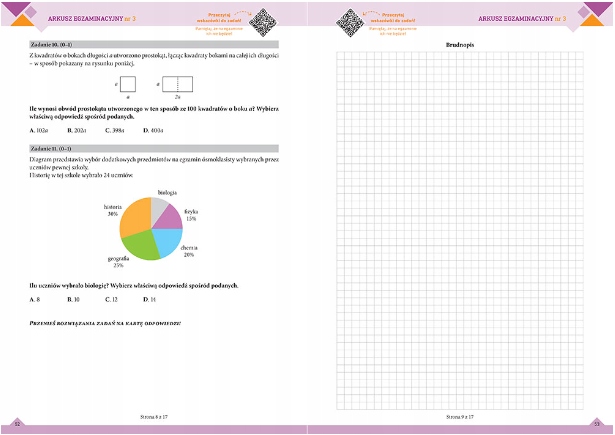The image size is (615, 435).
Task: Click the blue chemia pie slice
Action: tap(169, 242)
